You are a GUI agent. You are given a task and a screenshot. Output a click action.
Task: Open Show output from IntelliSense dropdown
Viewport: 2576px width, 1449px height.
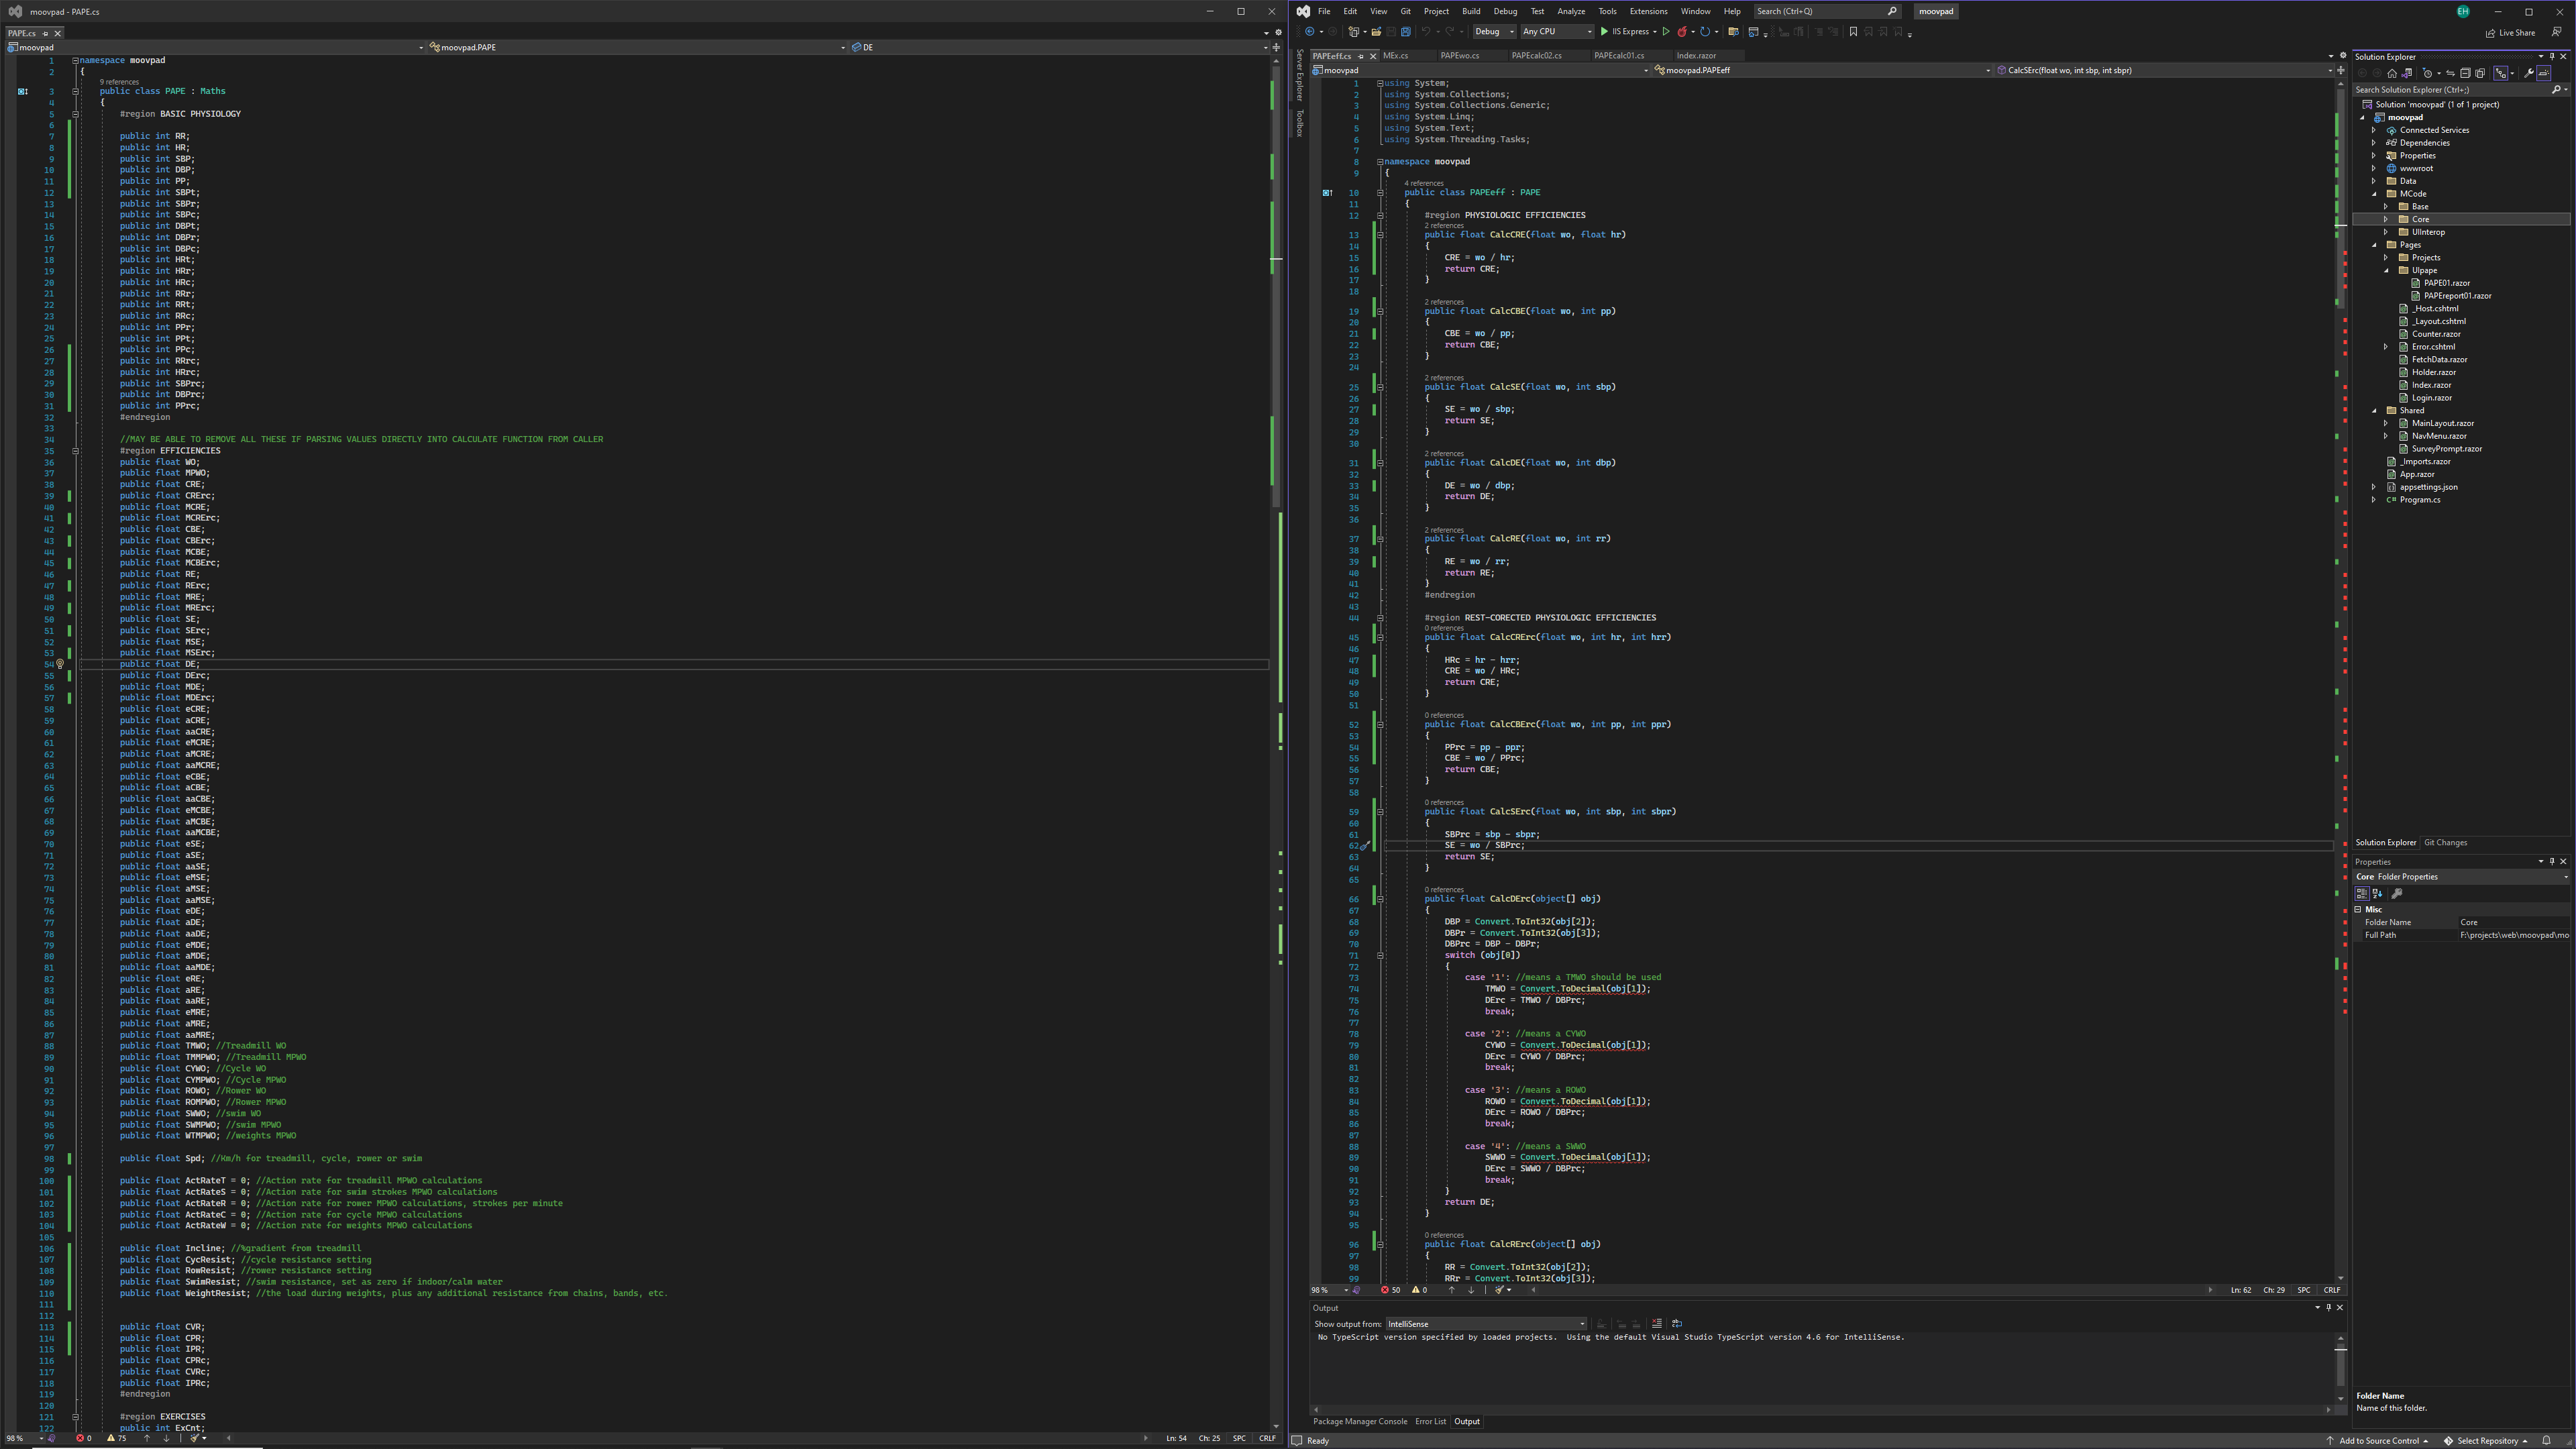tap(1486, 1324)
